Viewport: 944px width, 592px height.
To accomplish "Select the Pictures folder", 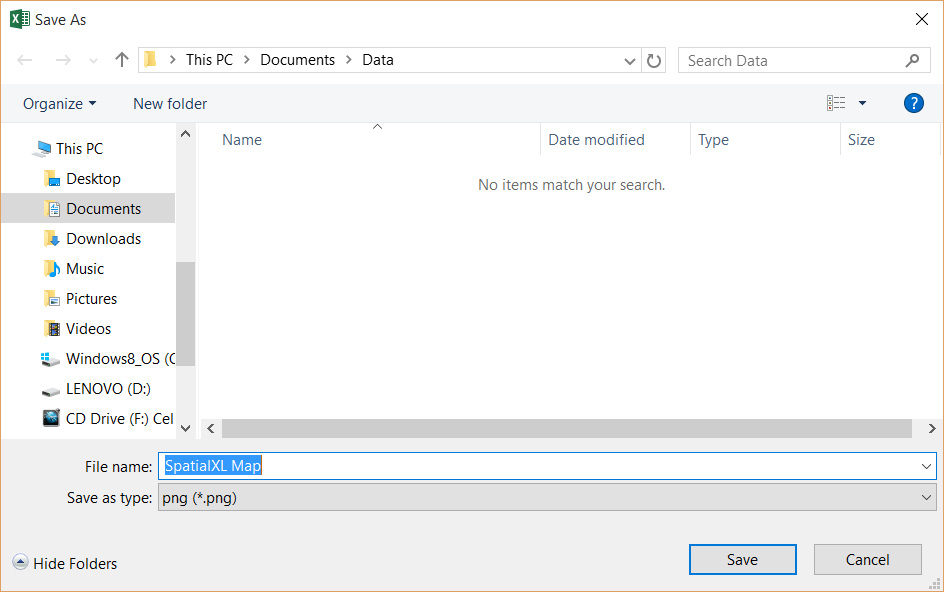I will point(91,298).
